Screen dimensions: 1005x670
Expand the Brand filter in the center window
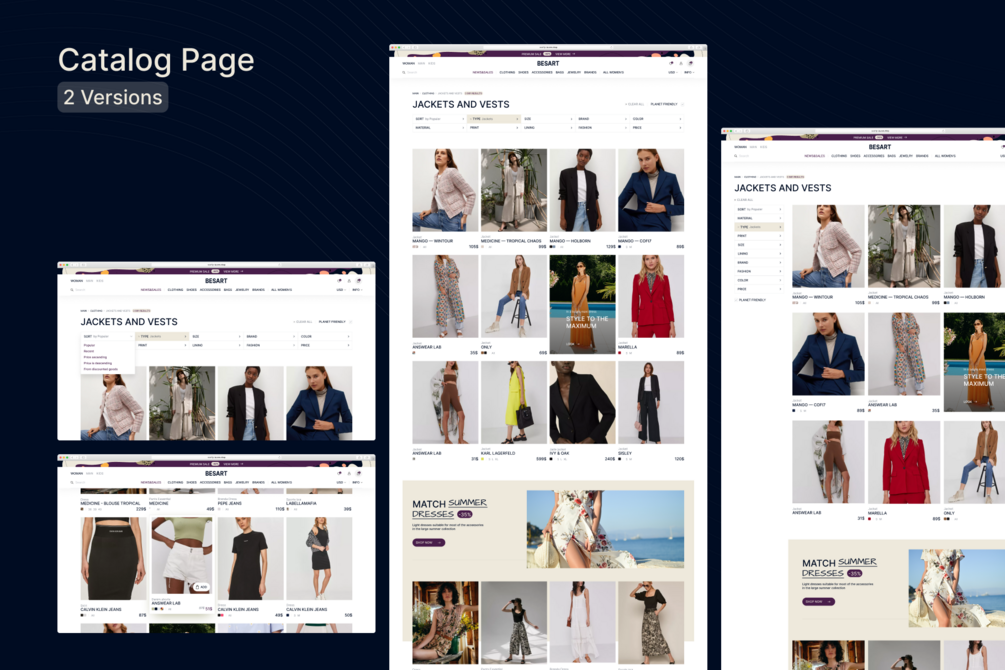(x=602, y=119)
